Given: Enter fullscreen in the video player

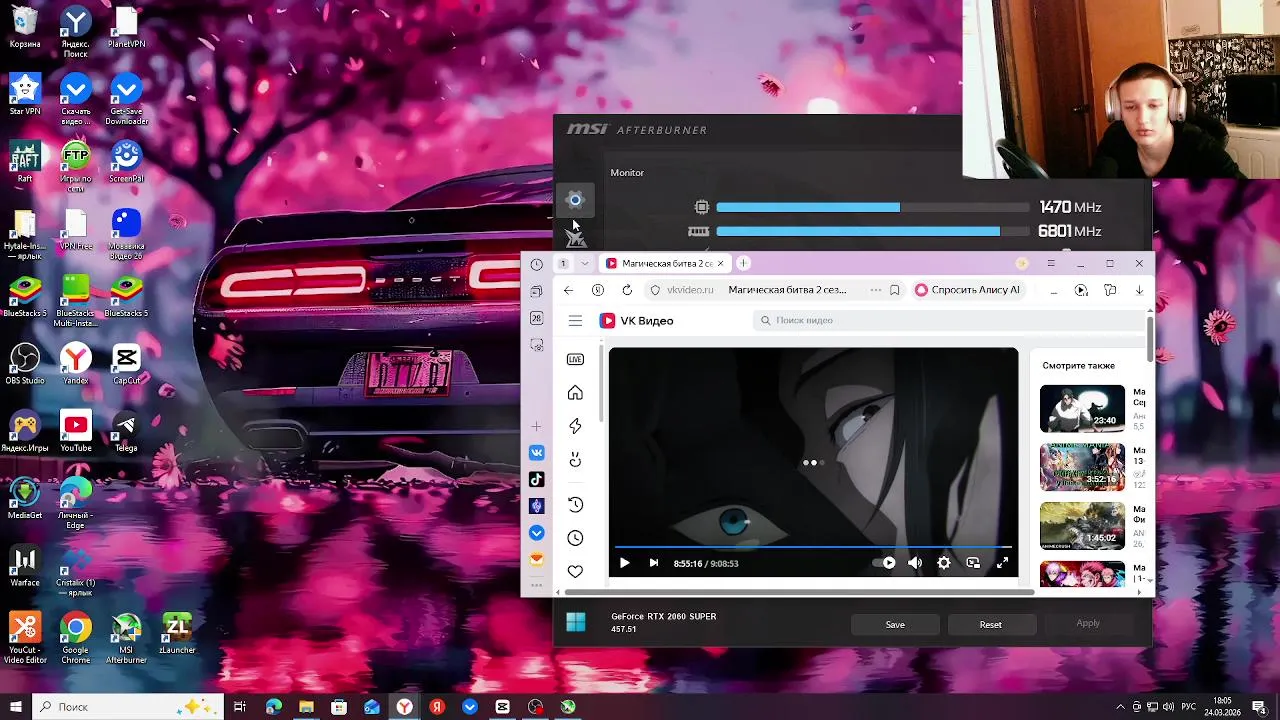Looking at the screenshot, I should pyautogui.click(x=1002, y=563).
